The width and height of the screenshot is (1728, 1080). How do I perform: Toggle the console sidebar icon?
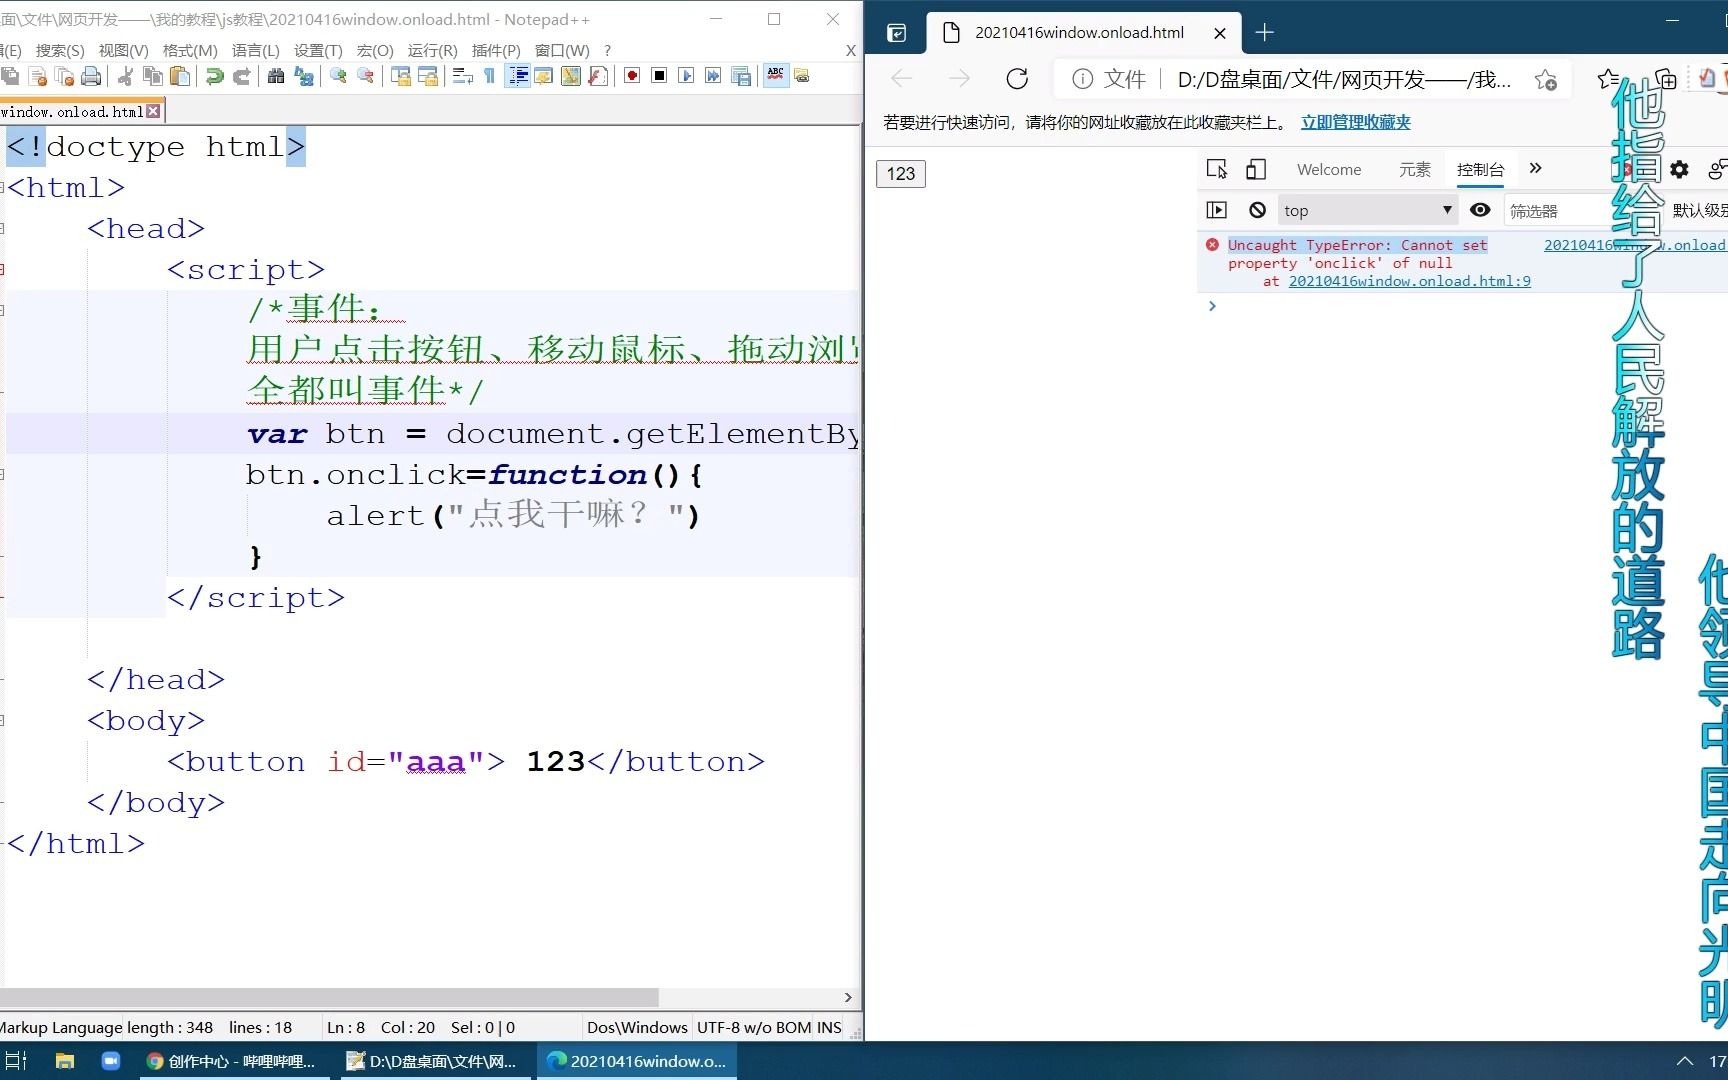pos(1217,210)
